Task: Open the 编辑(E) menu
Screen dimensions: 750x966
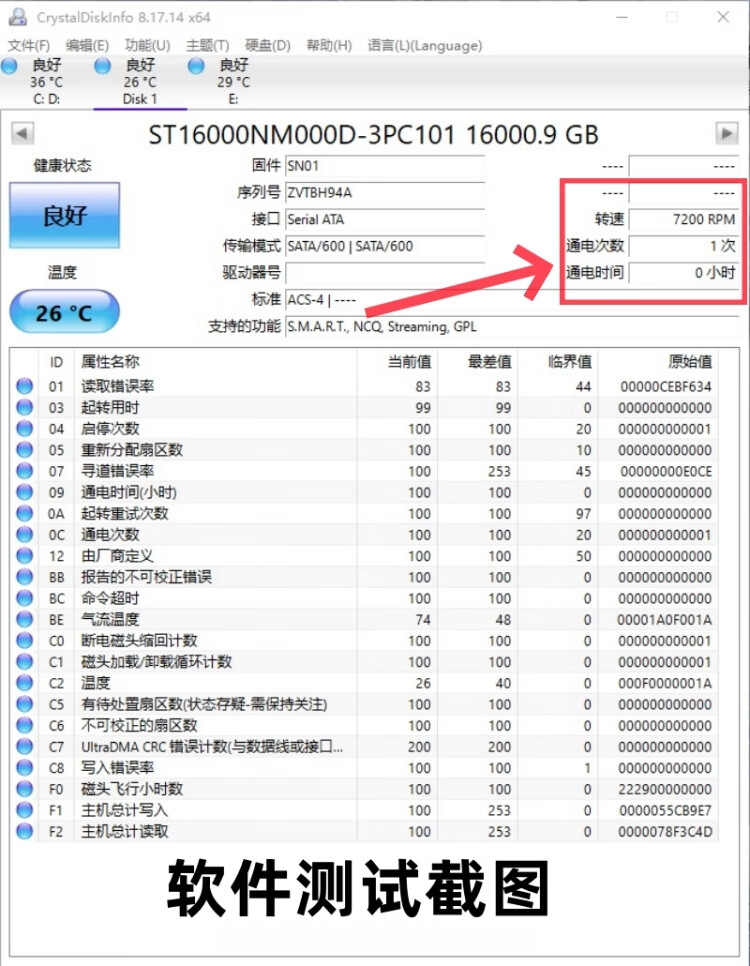Action: pos(87,46)
